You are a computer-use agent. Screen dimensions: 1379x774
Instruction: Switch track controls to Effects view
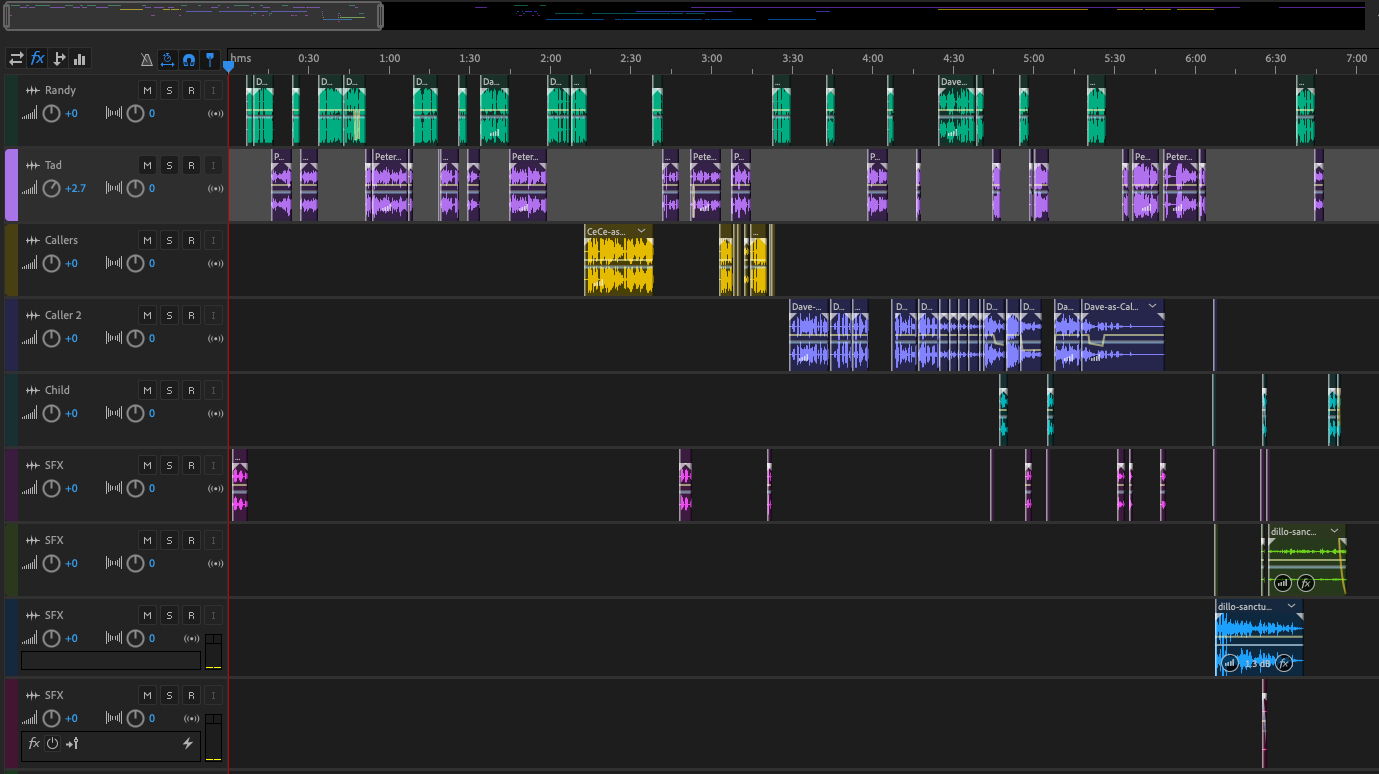38,59
